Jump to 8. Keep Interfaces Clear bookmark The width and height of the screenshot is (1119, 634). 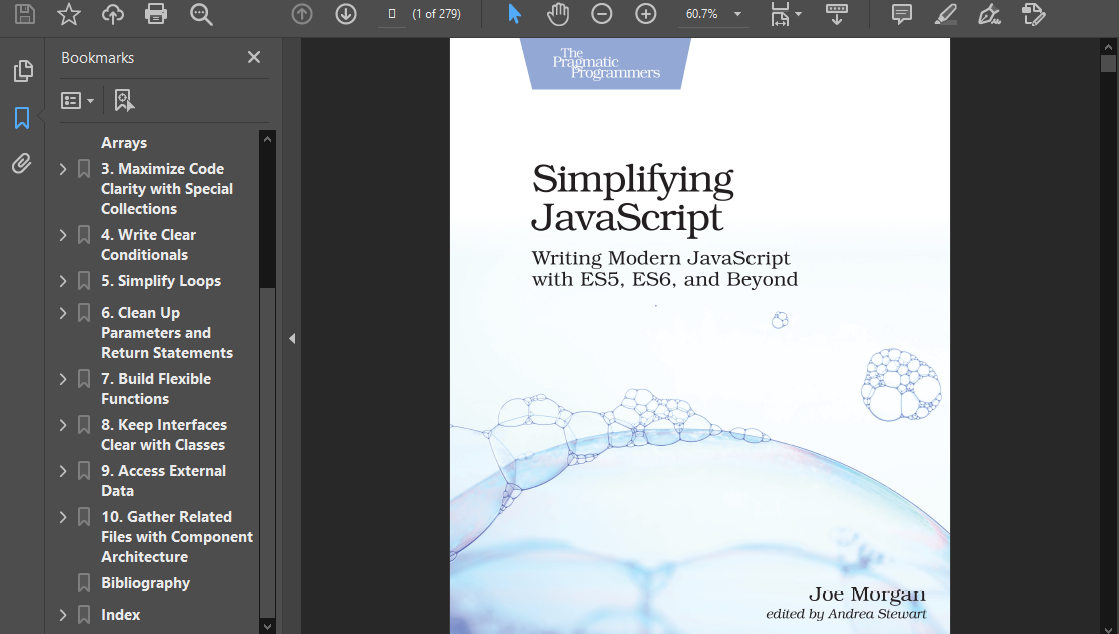click(164, 435)
